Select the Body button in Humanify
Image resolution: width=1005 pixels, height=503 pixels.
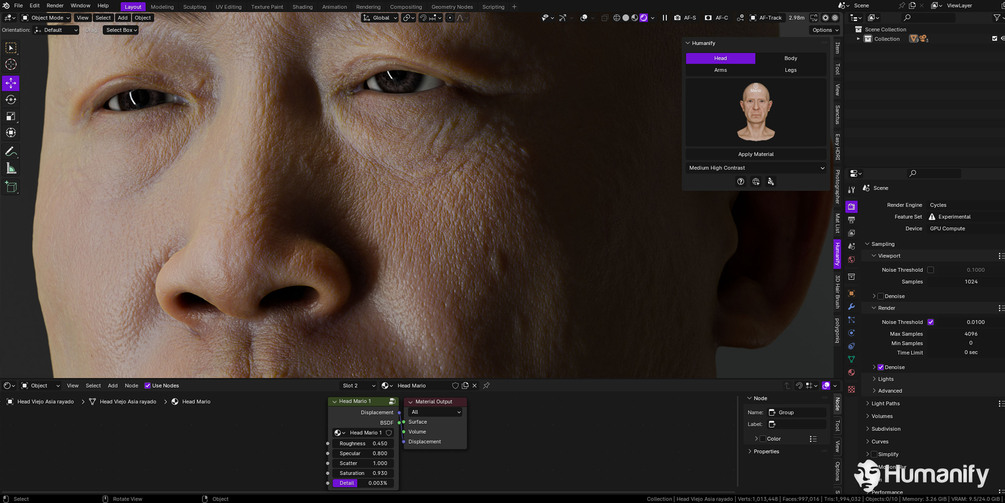pos(791,58)
